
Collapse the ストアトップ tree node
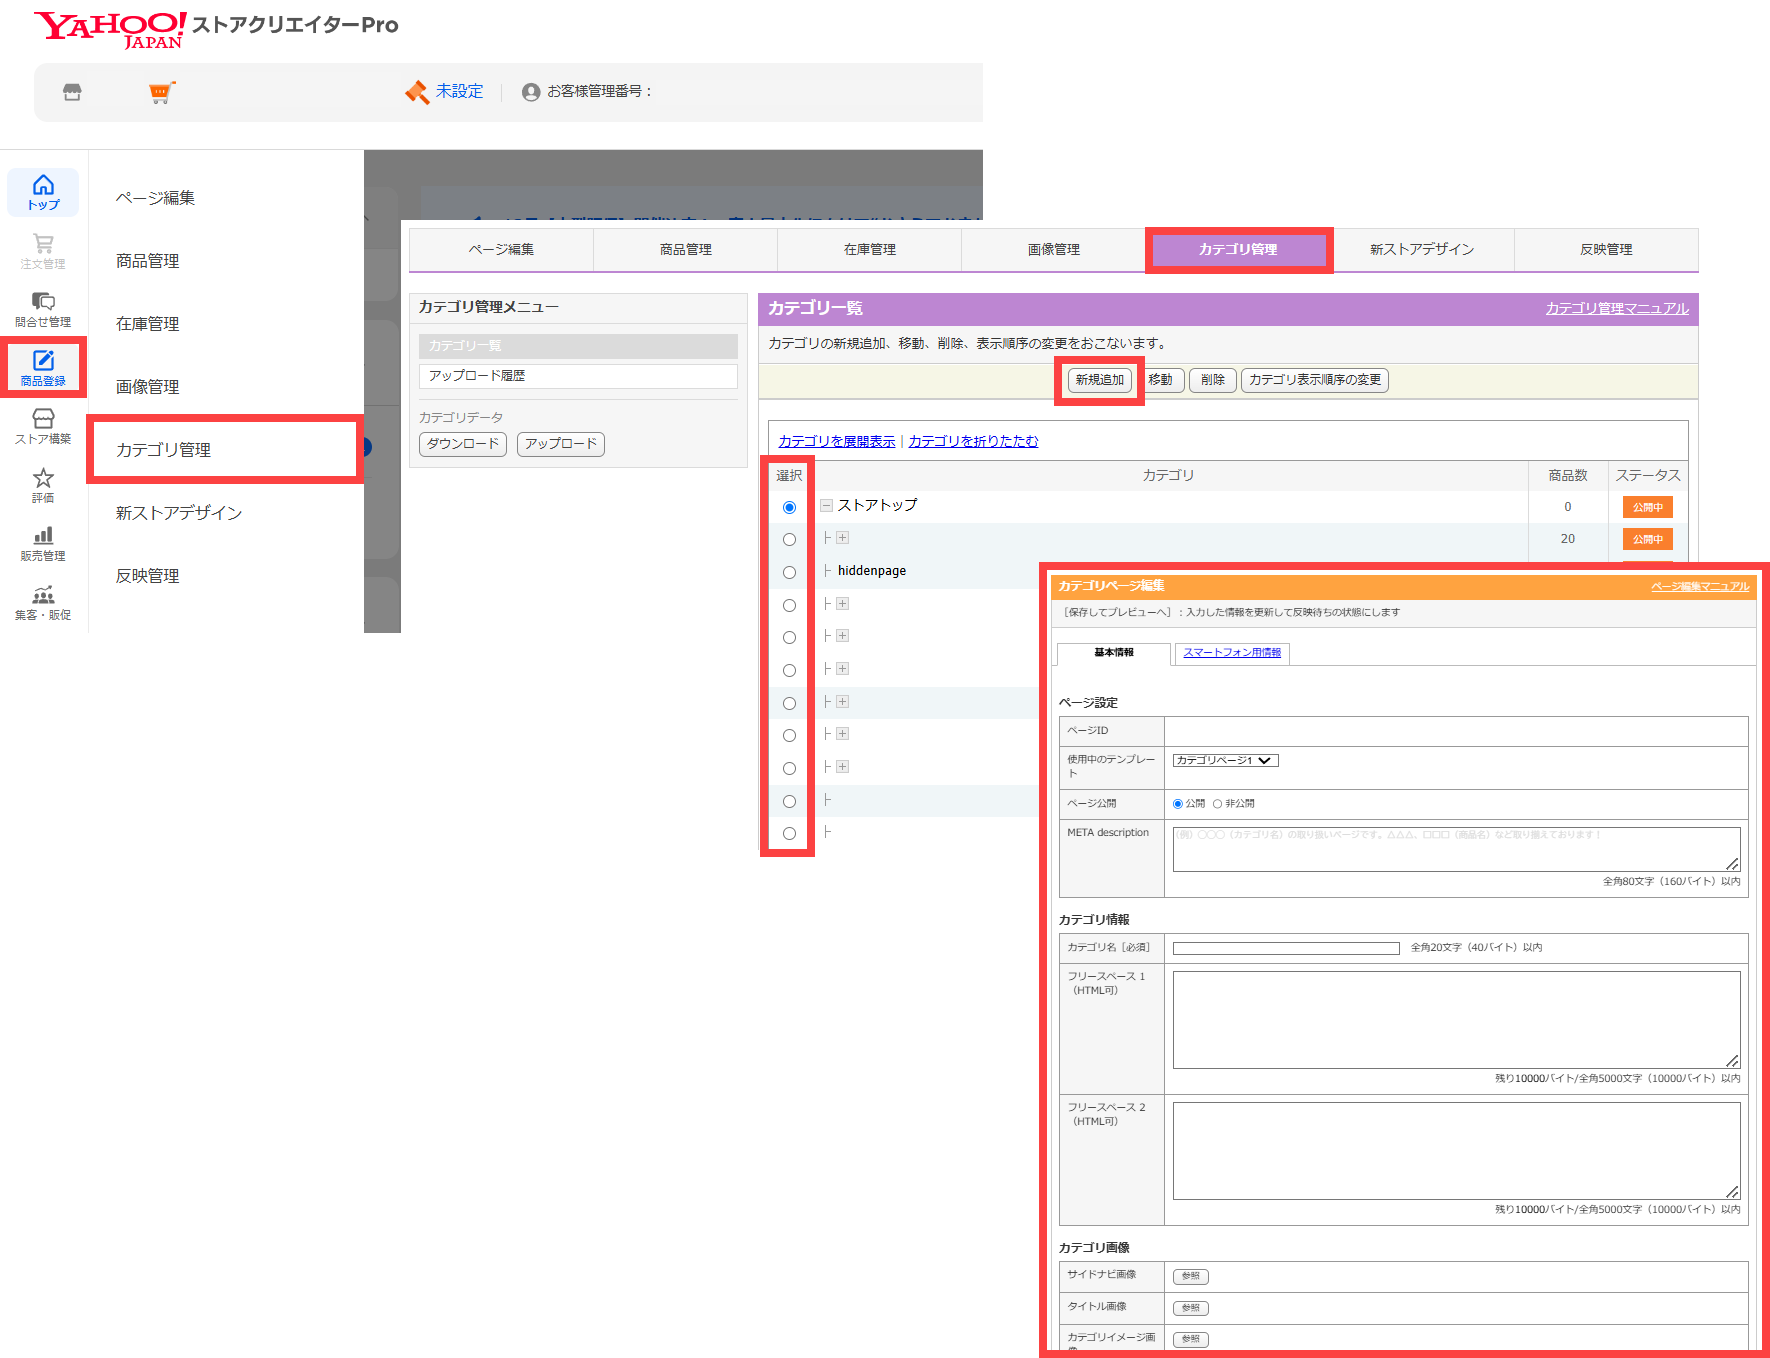826,506
